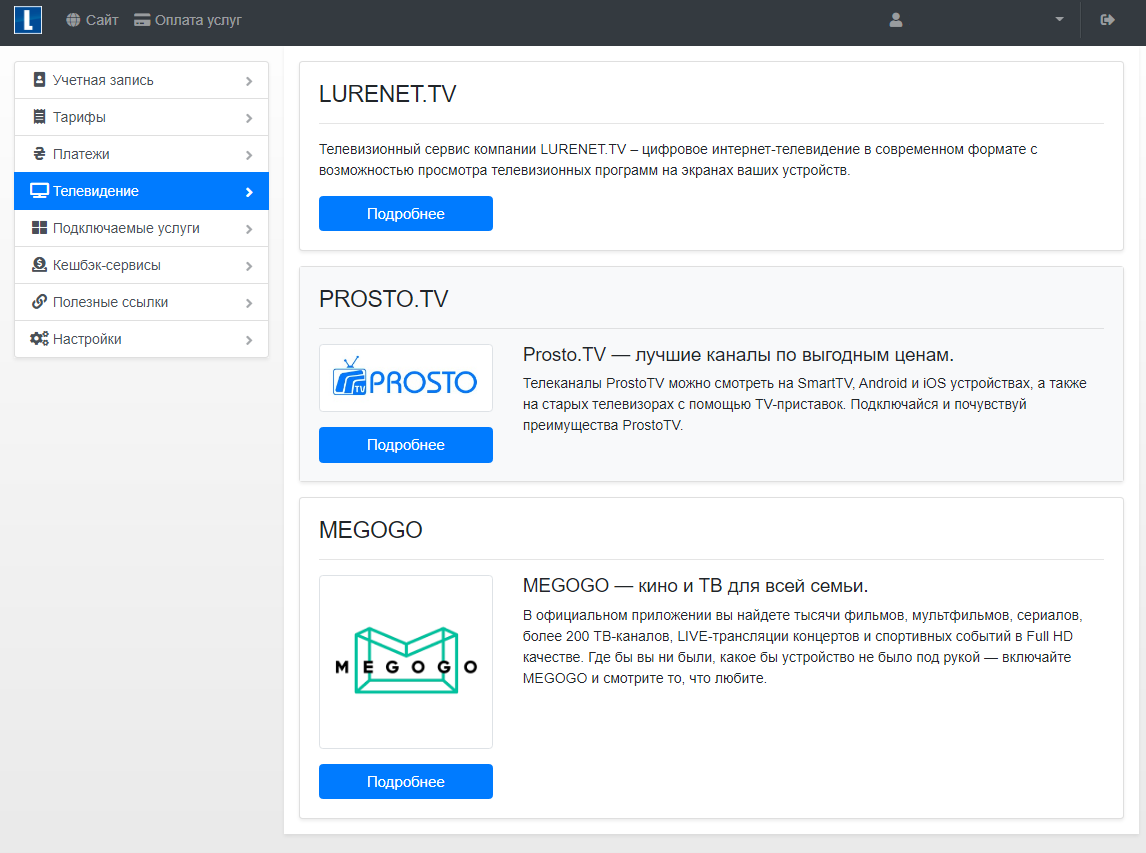The width and height of the screenshot is (1146, 853).
Task: Click the Сайт link in header
Action: [x=92, y=20]
